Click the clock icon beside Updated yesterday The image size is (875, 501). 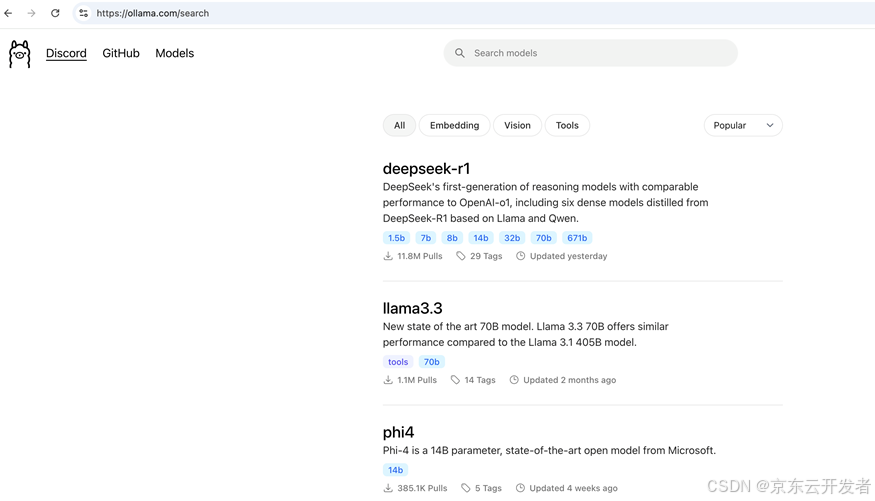coord(520,256)
